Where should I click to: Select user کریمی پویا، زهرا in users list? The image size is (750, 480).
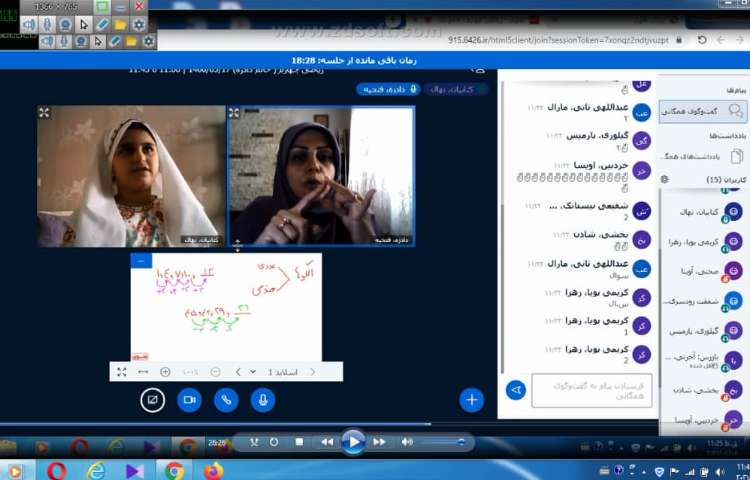[x=704, y=242]
